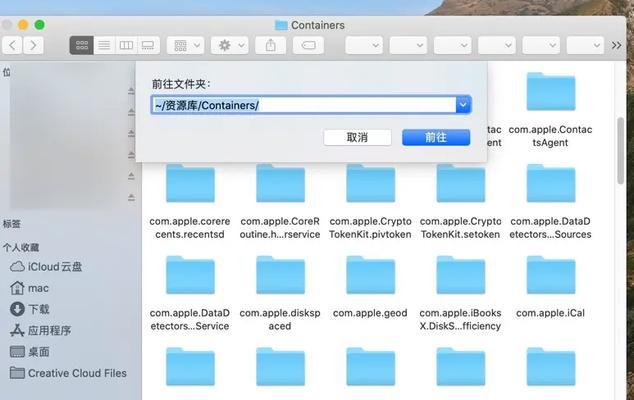The height and width of the screenshot is (400, 634).
Task: Open iCloud云盘 in the sidebar
Action: [46, 267]
